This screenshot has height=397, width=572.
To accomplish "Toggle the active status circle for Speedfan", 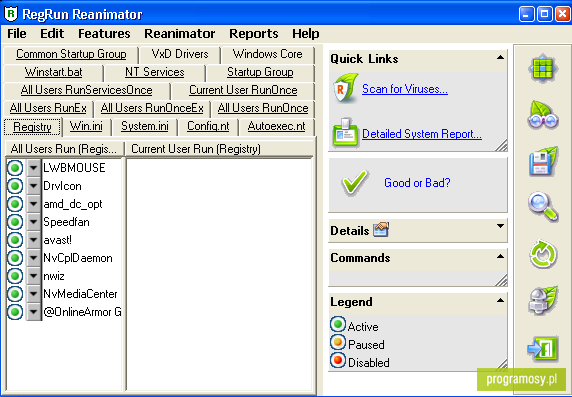I will [x=15, y=222].
